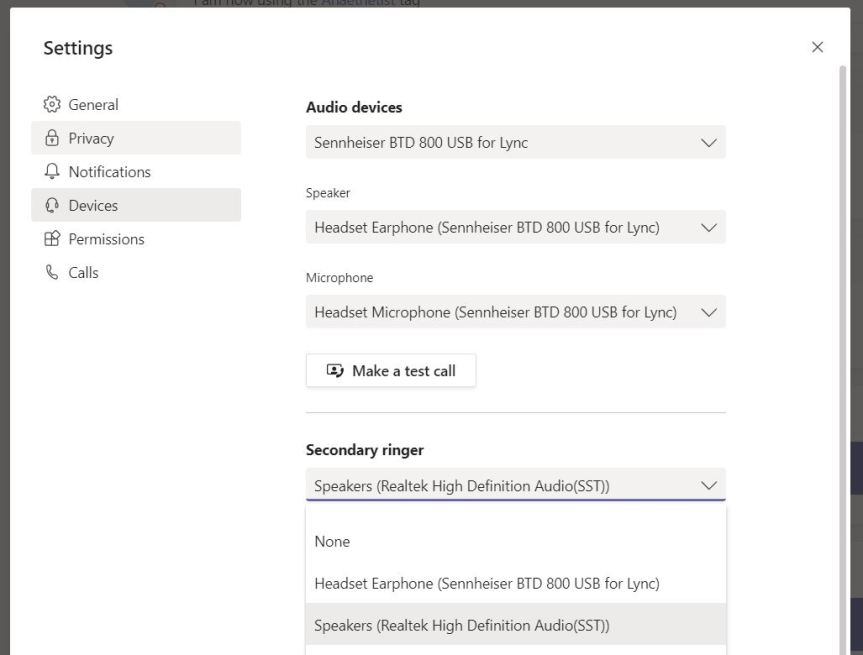The height and width of the screenshot is (655, 863).
Task: Open the Privacy settings label
Action: (x=91, y=139)
